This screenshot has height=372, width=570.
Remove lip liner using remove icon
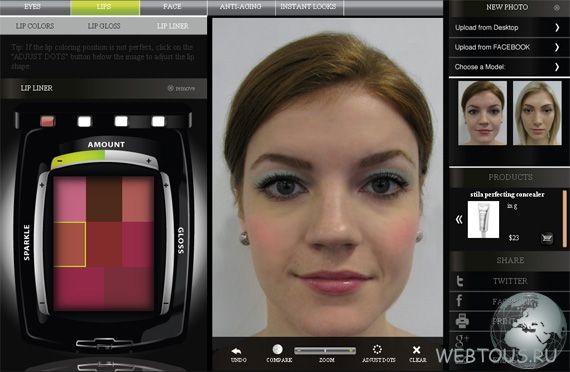click(x=170, y=88)
